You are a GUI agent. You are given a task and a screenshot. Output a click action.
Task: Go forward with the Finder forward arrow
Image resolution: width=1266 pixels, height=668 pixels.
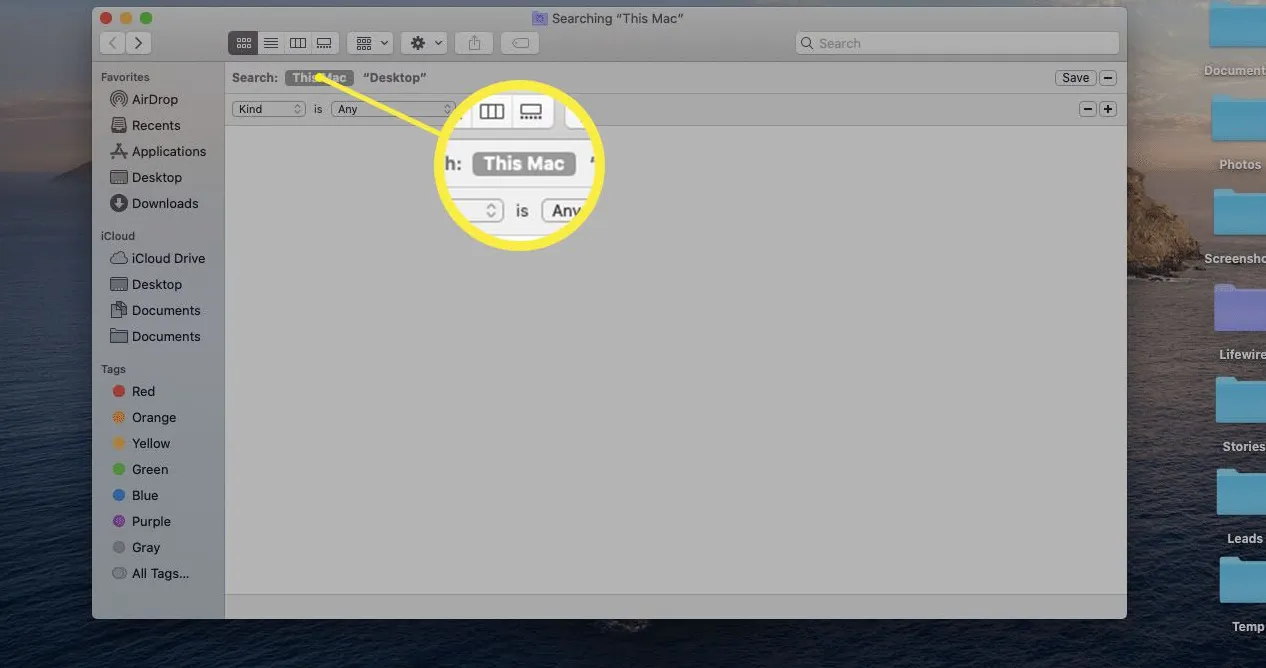[138, 43]
